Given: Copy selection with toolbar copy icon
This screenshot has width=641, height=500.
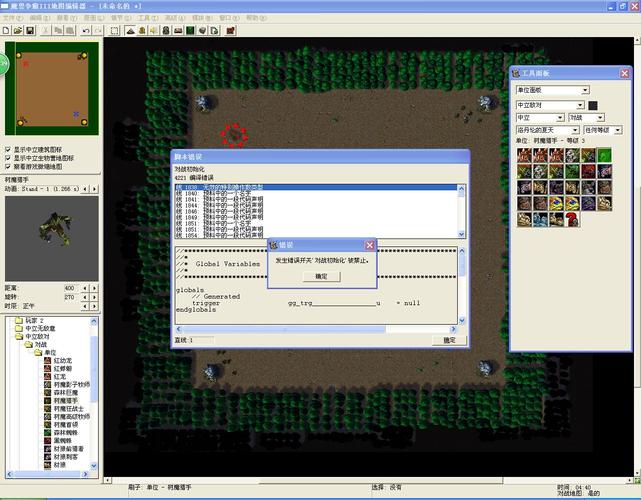Looking at the screenshot, I should [x=58, y=31].
